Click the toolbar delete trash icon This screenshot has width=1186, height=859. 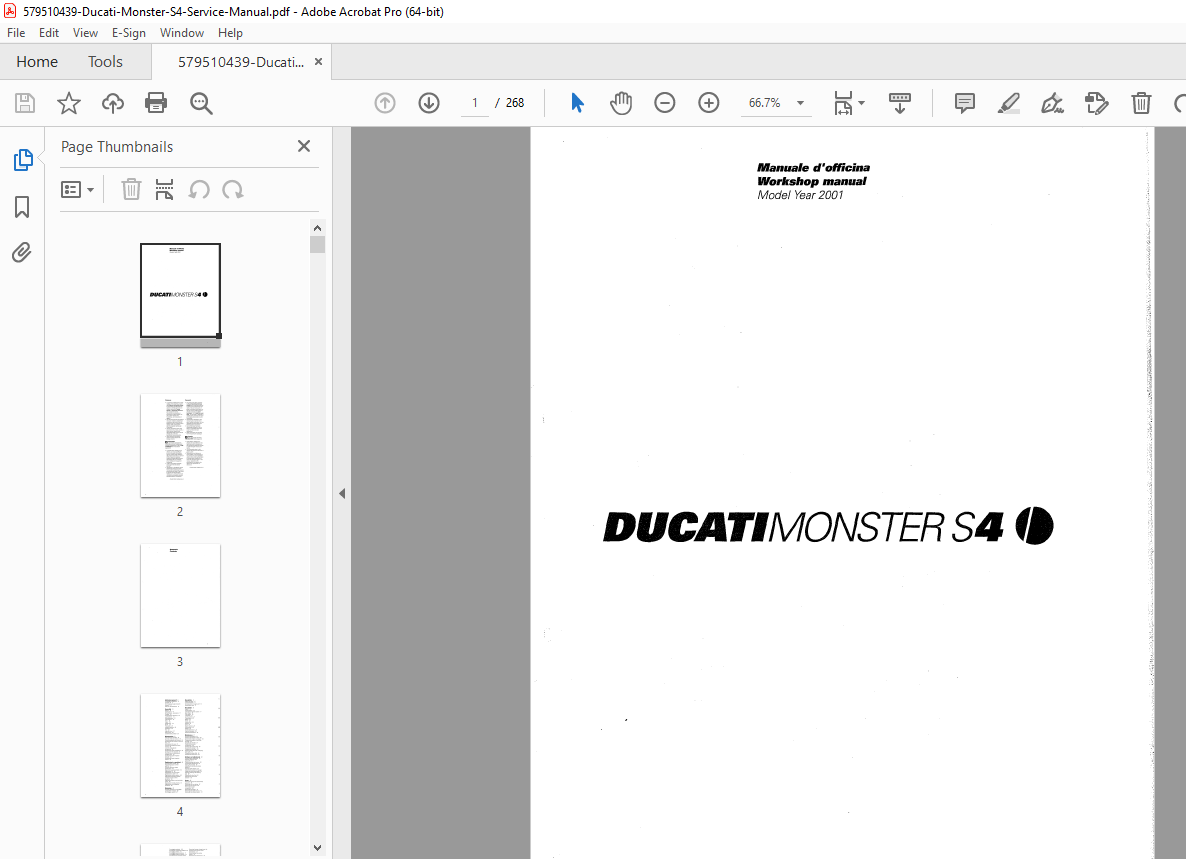tap(1141, 103)
